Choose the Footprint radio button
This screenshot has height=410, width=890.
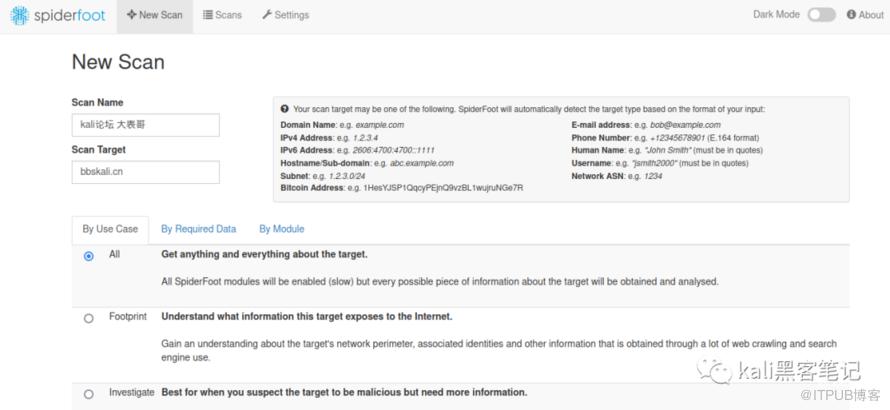[x=89, y=318]
